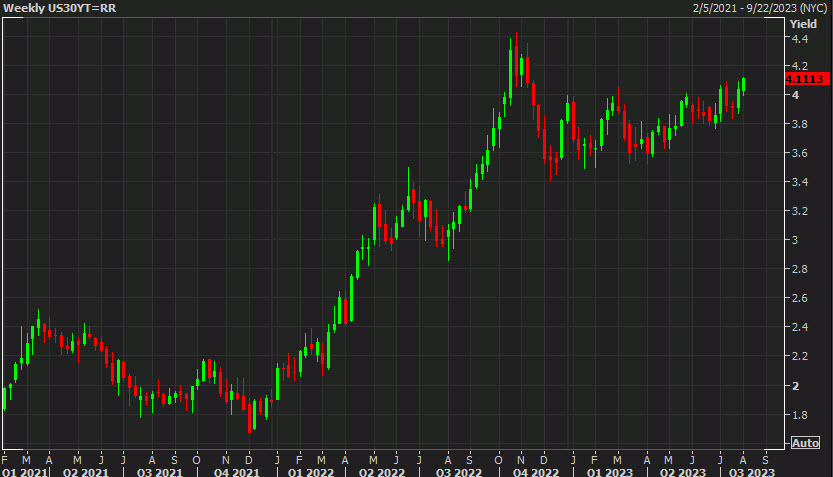Click the Q3 2023 quarter label
The width and height of the screenshot is (833, 477).
coord(752,472)
